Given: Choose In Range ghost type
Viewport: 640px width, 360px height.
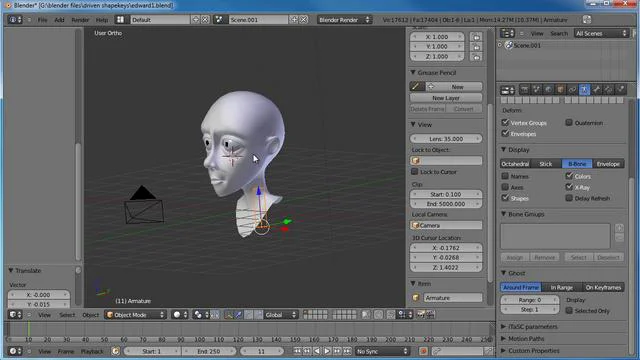Looking at the screenshot, I should (x=562, y=287).
